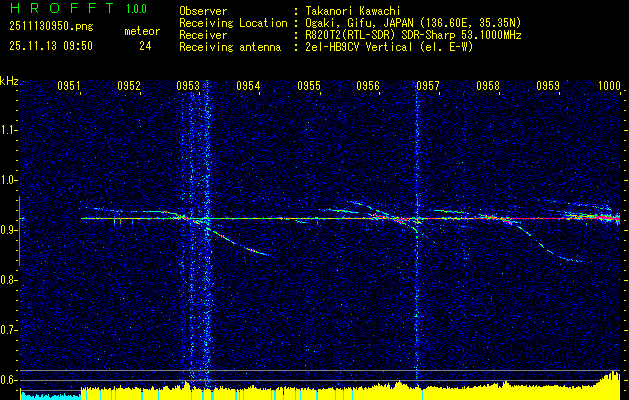Click the 0953 time marker
Viewport: 629px width, 400px height.
tap(188, 85)
